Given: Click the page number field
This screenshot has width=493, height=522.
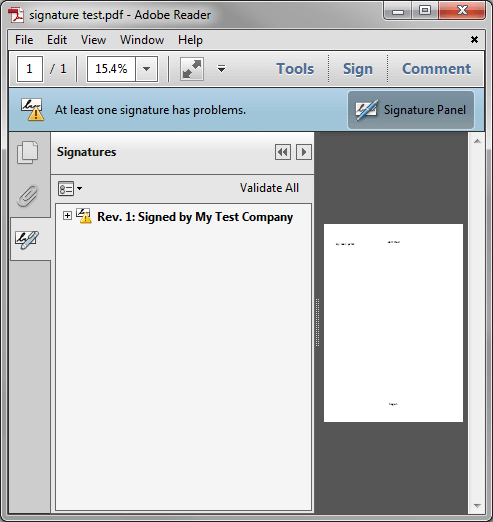Looking at the screenshot, I should pyautogui.click(x=30, y=69).
